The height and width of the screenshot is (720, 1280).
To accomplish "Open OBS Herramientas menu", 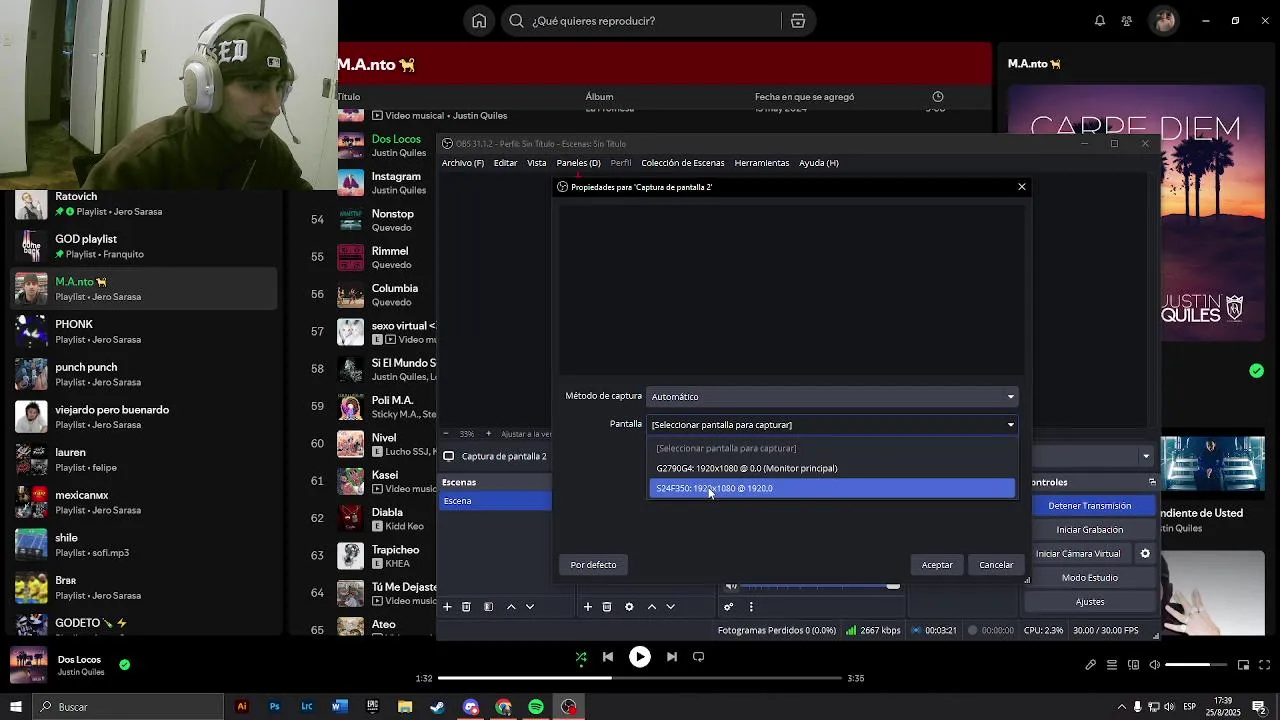I will (x=761, y=163).
